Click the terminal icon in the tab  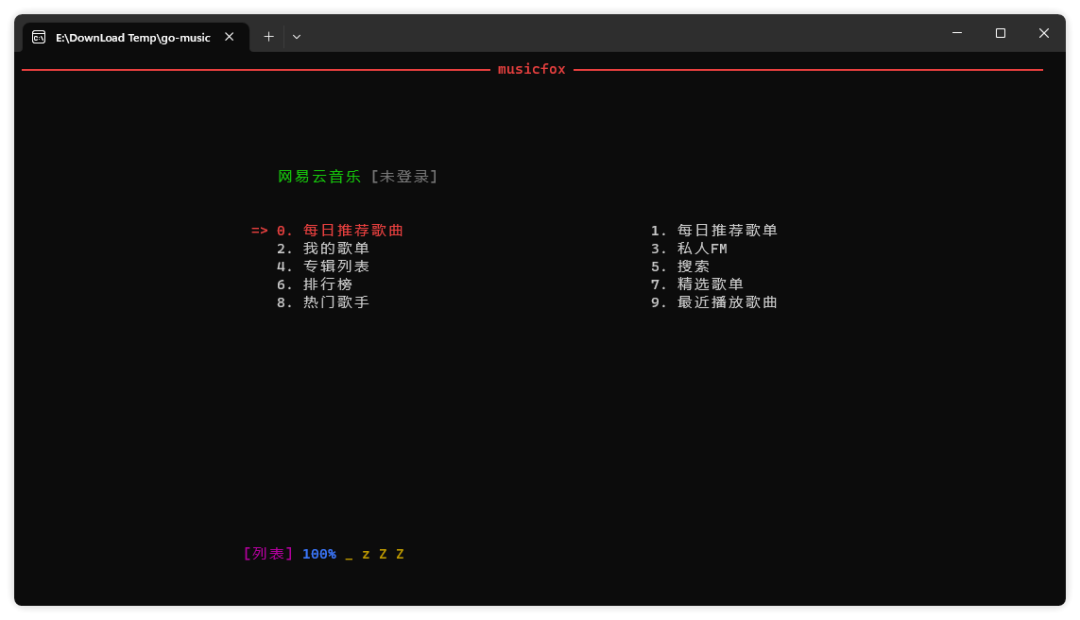pos(39,37)
